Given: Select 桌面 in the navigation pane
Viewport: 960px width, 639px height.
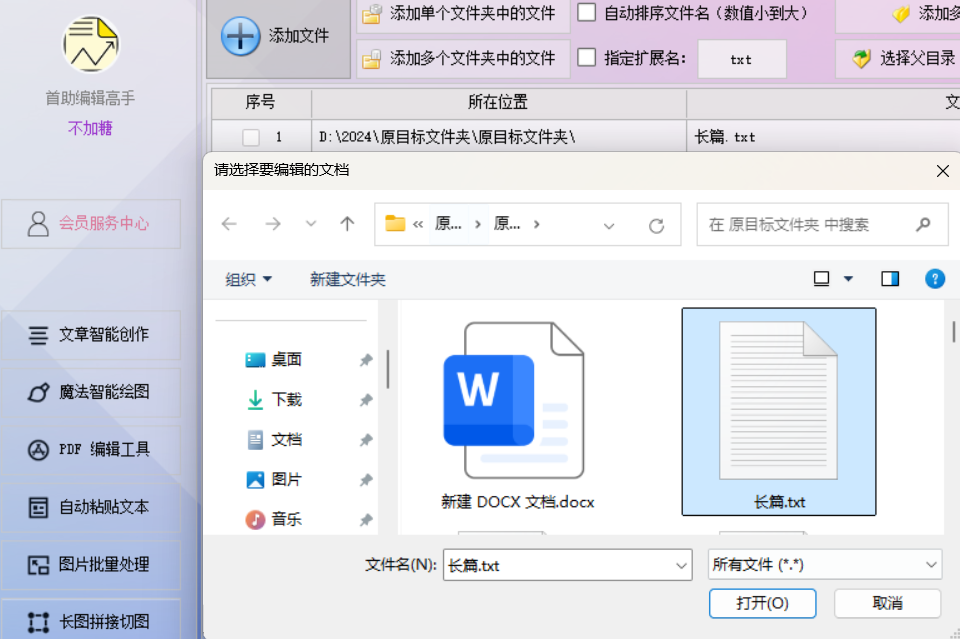Looking at the screenshot, I should tap(286, 359).
